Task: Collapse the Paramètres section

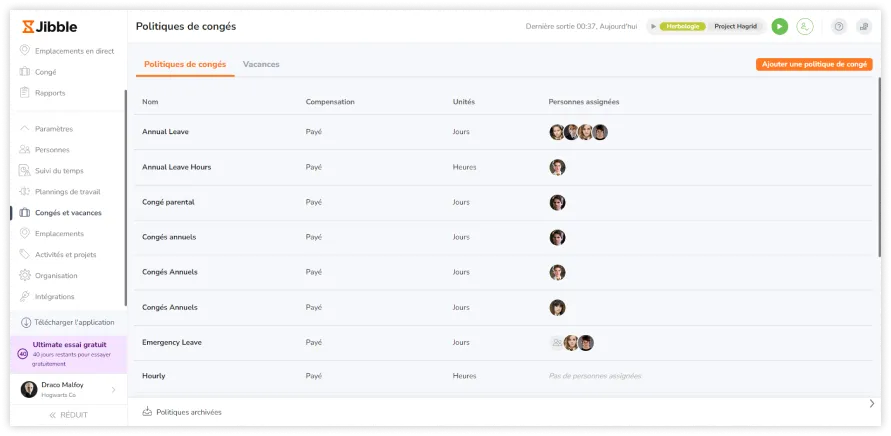Action: click(x=53, y=129)
